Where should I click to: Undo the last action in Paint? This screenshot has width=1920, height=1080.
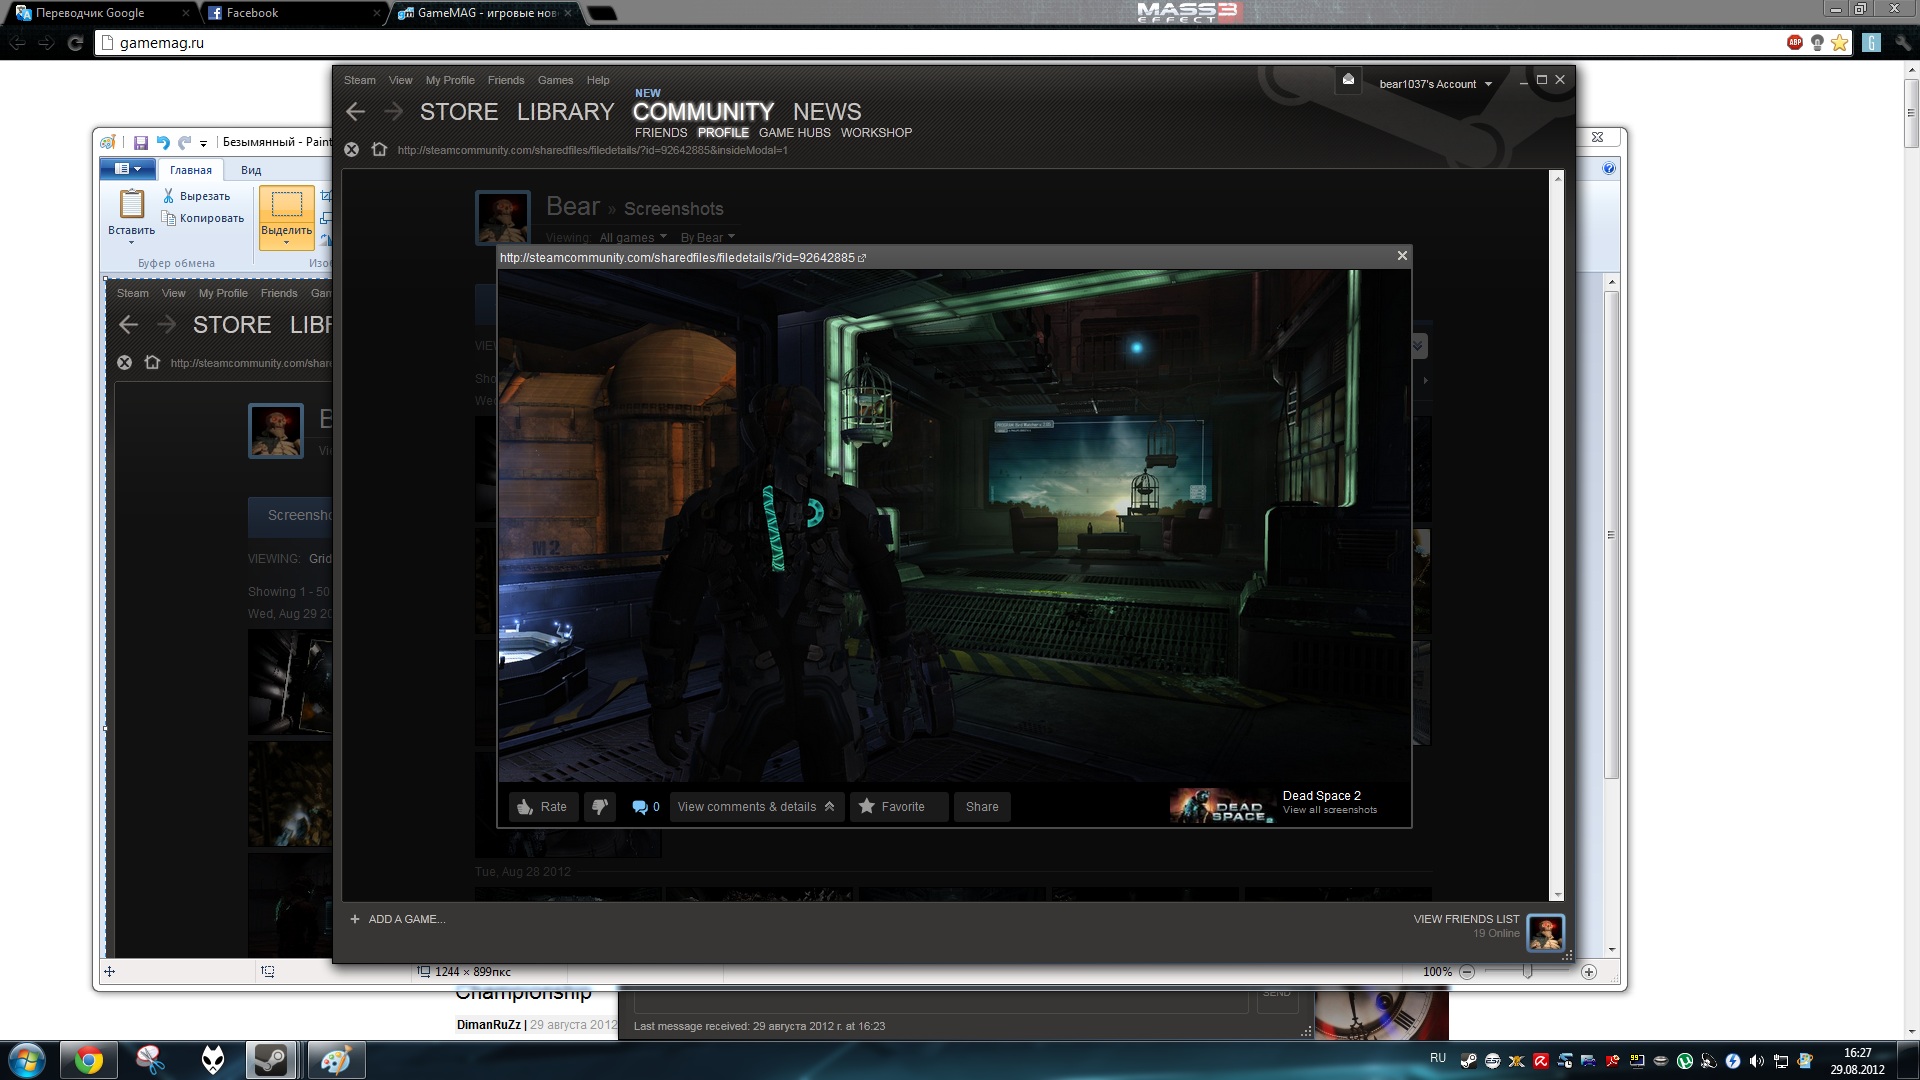[163, 143]
